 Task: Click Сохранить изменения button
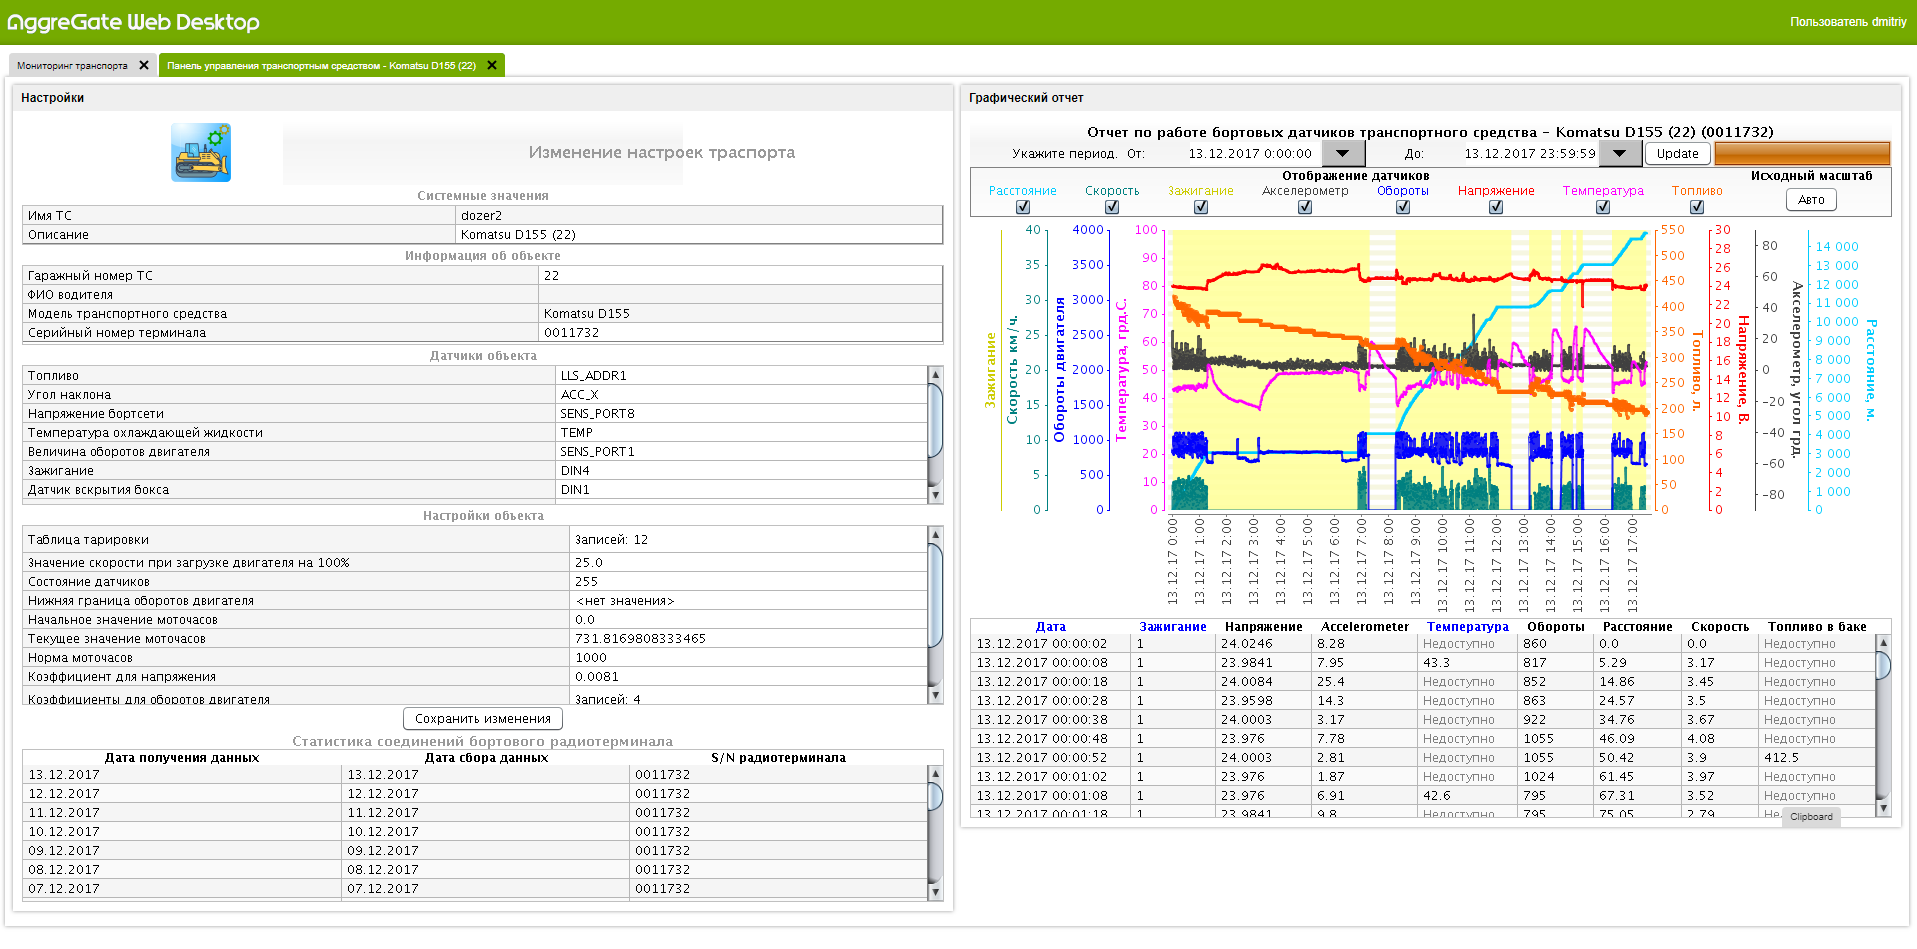click(x=483, y=719)
